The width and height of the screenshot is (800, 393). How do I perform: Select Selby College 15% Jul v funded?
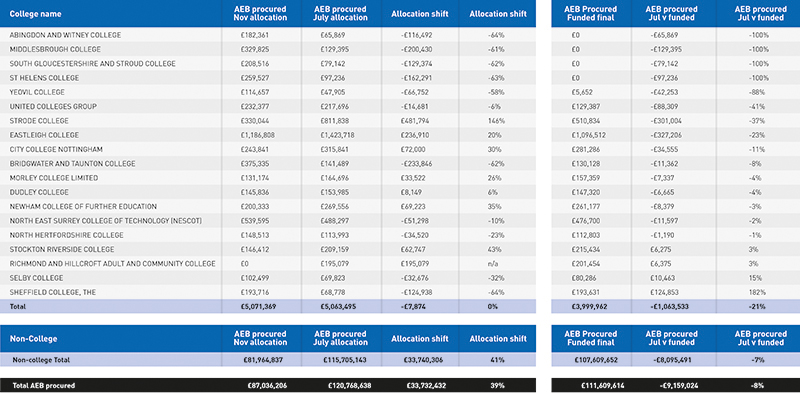click(756, 278)
